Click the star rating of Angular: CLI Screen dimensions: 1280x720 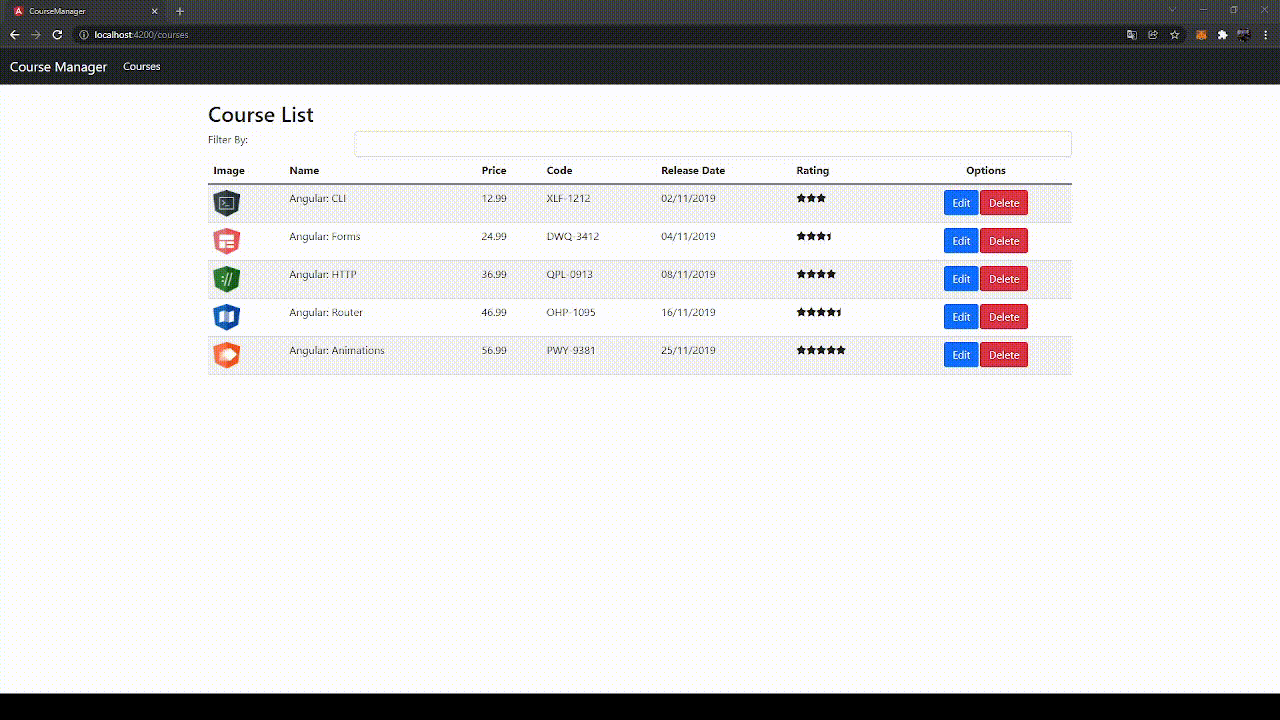pyautogui.click(x=811, y=198)
